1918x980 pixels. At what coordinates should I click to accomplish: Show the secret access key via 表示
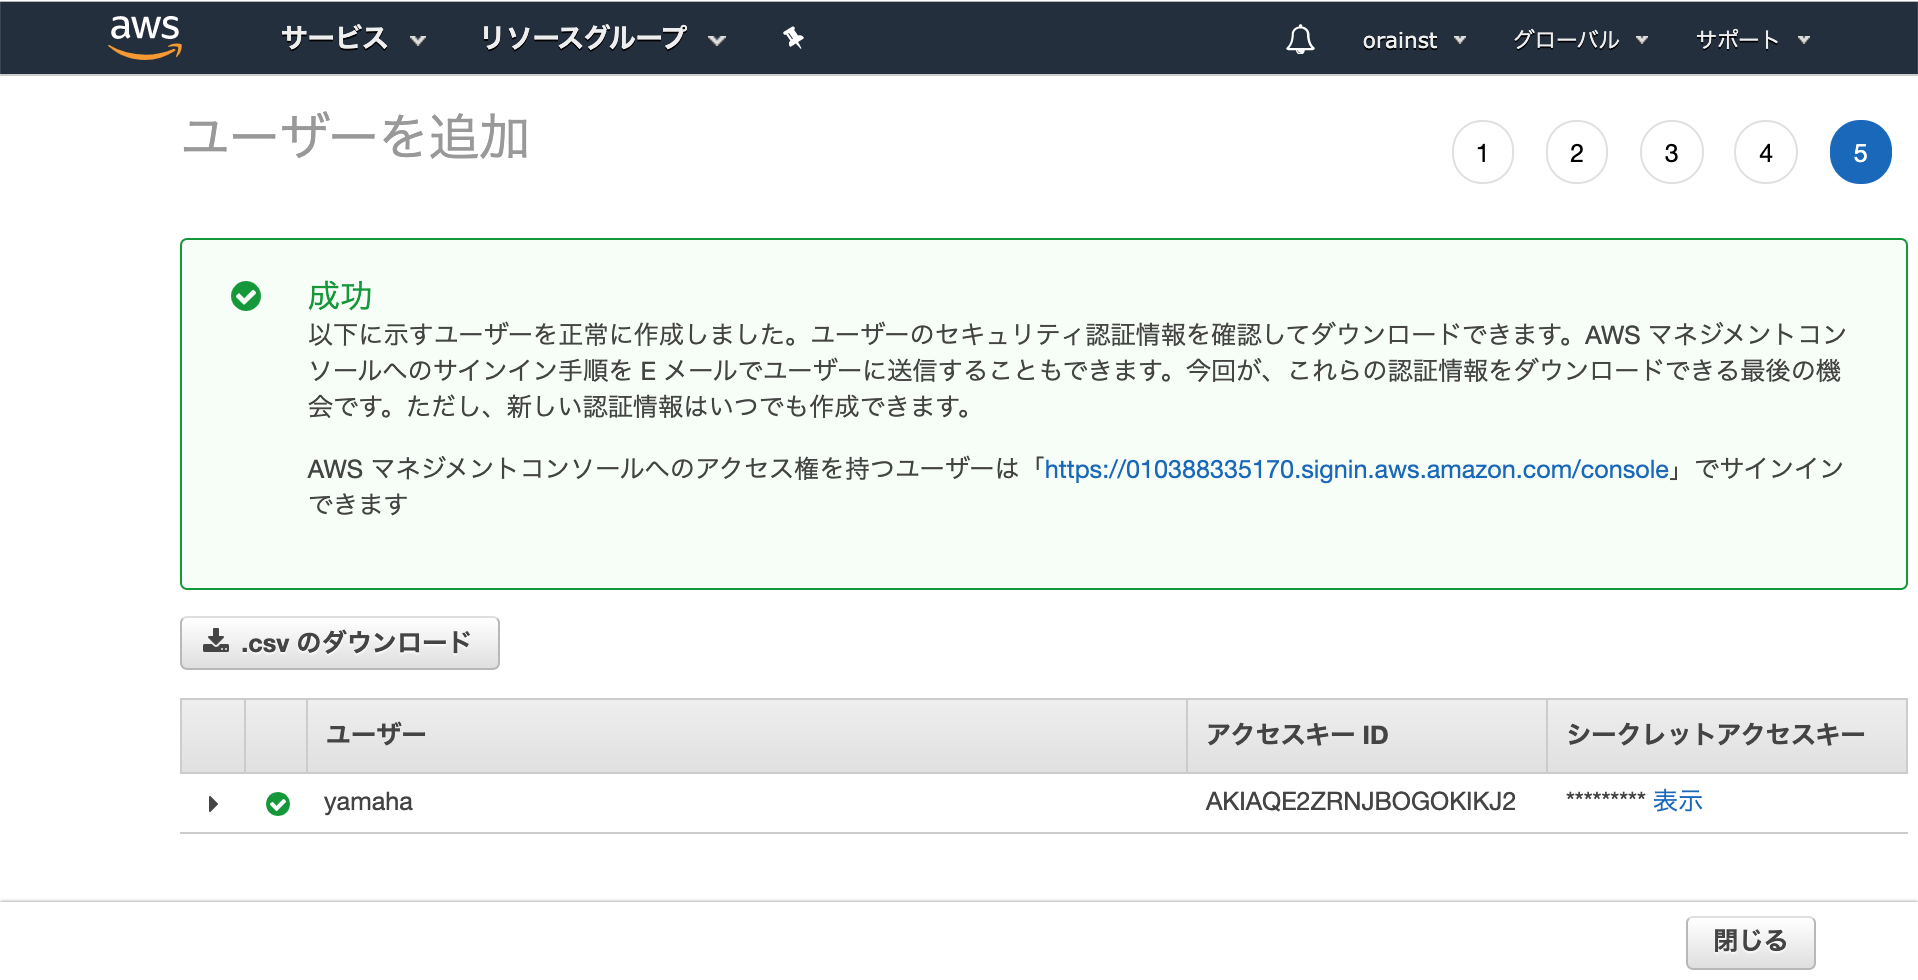tap(1678, 801)
